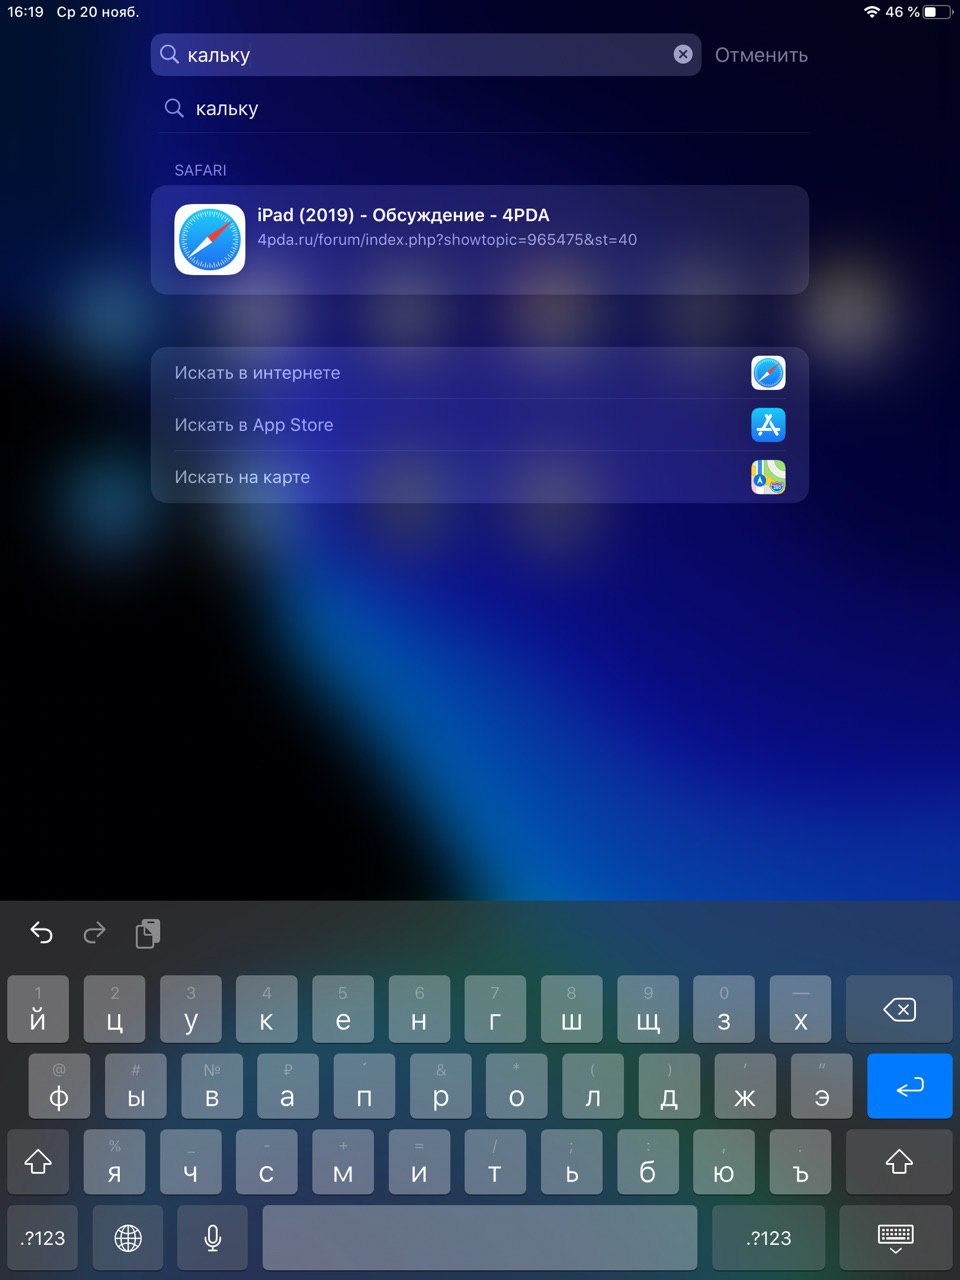Tap the battery status indicator
Screen dimensions: 960x1280
coord(937,12)
